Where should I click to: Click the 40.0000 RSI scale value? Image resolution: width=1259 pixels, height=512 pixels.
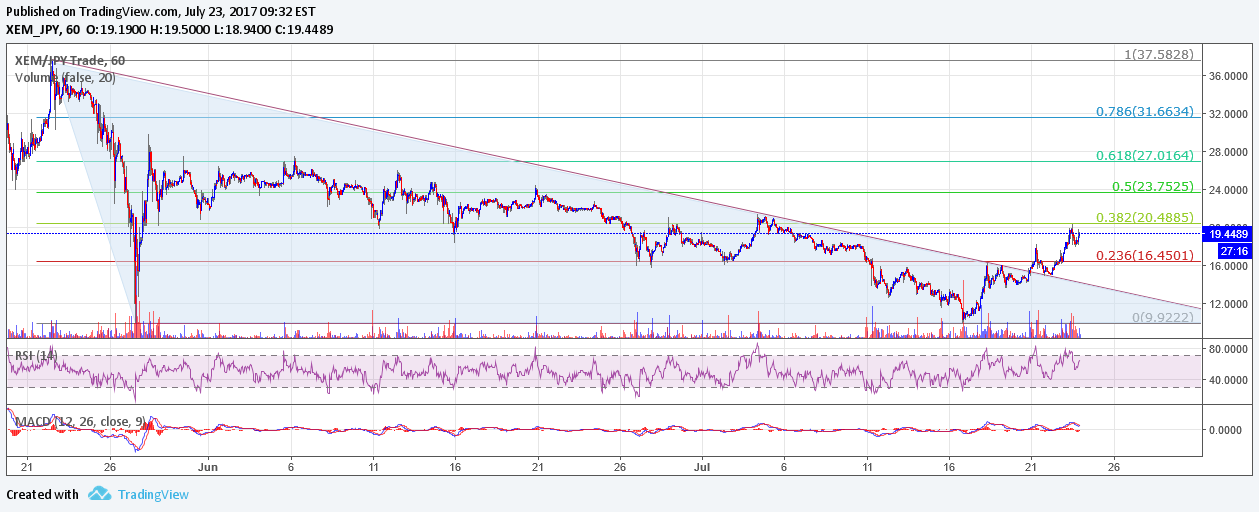1229,380
